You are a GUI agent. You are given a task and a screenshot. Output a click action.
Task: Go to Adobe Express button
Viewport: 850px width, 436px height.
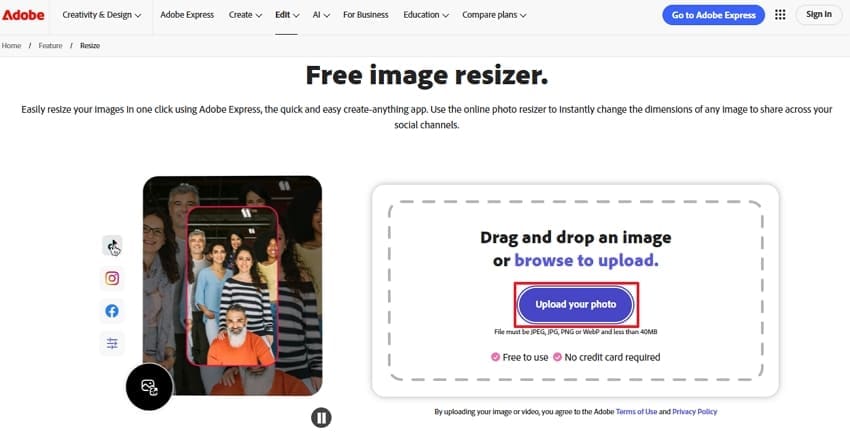[x=713, y=15]
